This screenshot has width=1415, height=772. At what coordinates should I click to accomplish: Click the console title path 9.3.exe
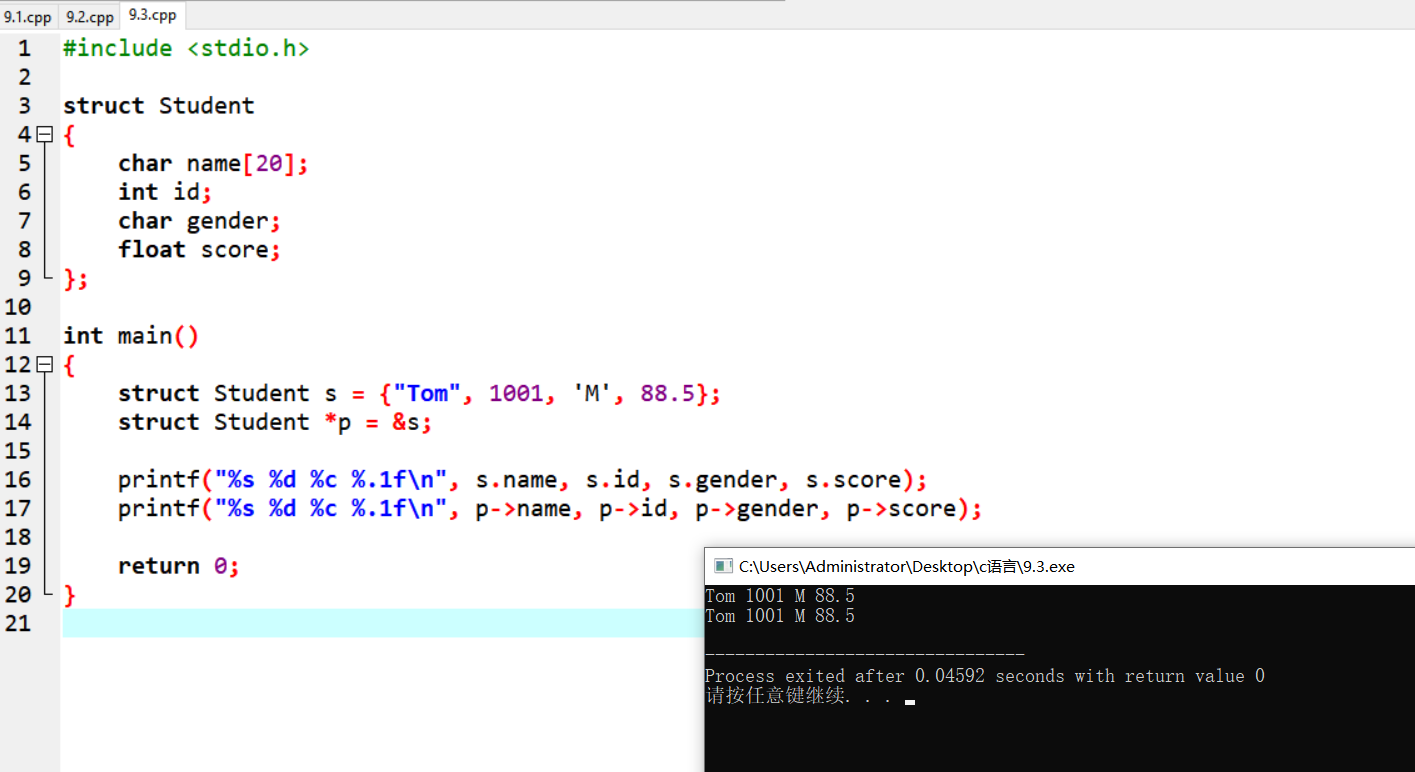point(906,566)
